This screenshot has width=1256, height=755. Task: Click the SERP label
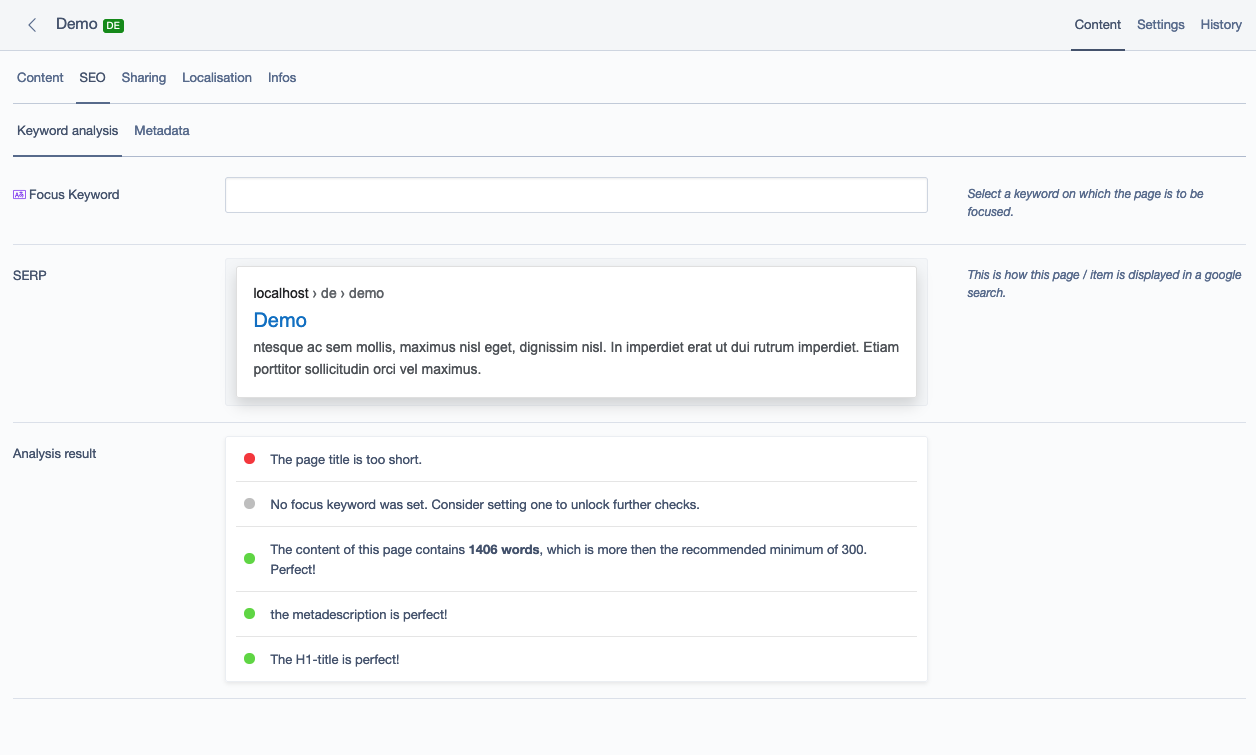30,275
